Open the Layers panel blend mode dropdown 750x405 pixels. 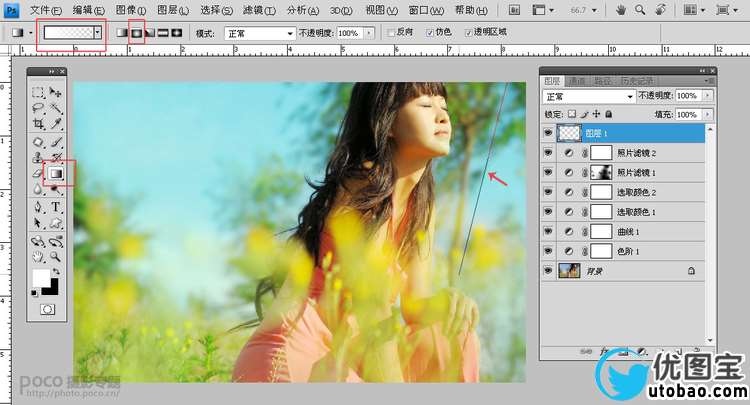click(x=589, y=96)
